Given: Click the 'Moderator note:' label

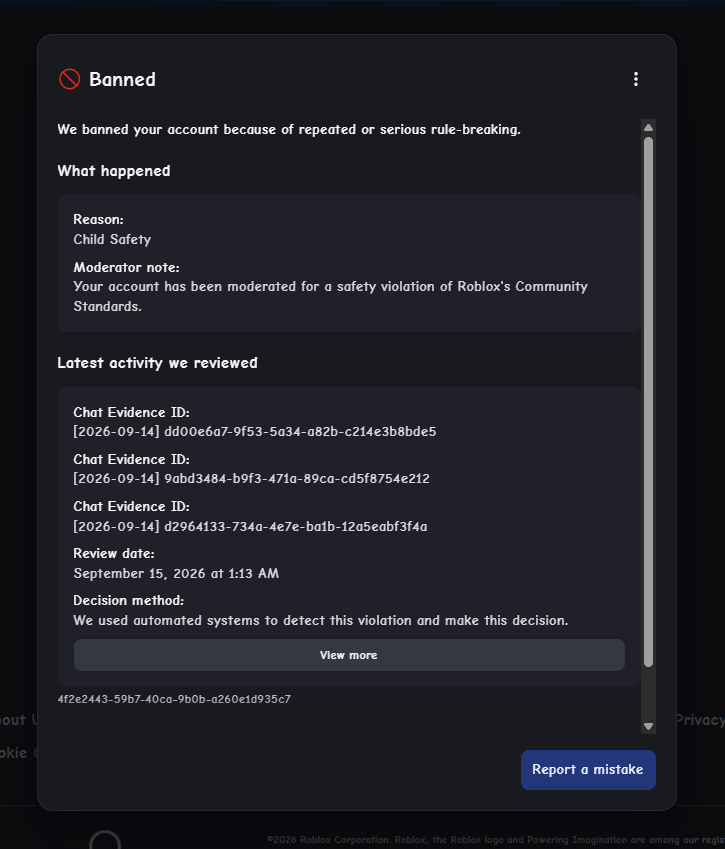Looking at the screenshot, I should pos(126,267).
